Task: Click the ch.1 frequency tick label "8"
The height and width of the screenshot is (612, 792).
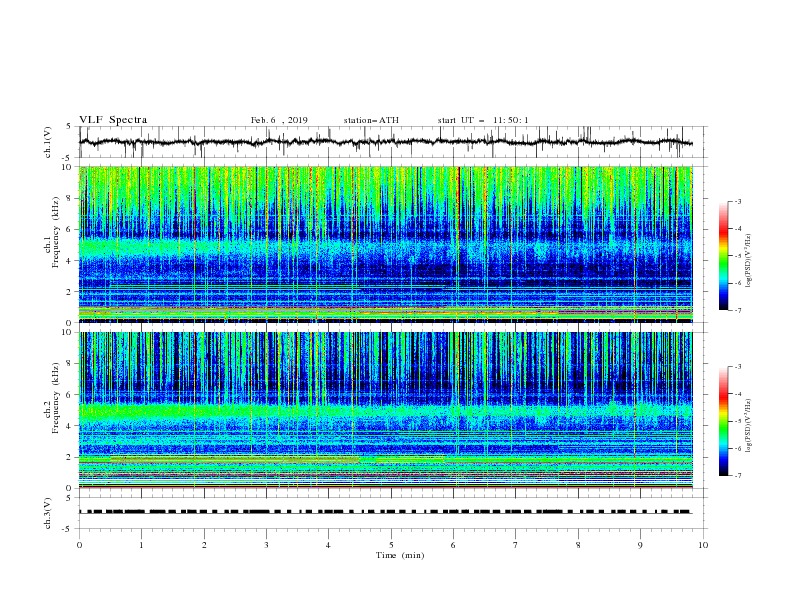Action: [x=70, y=198]
